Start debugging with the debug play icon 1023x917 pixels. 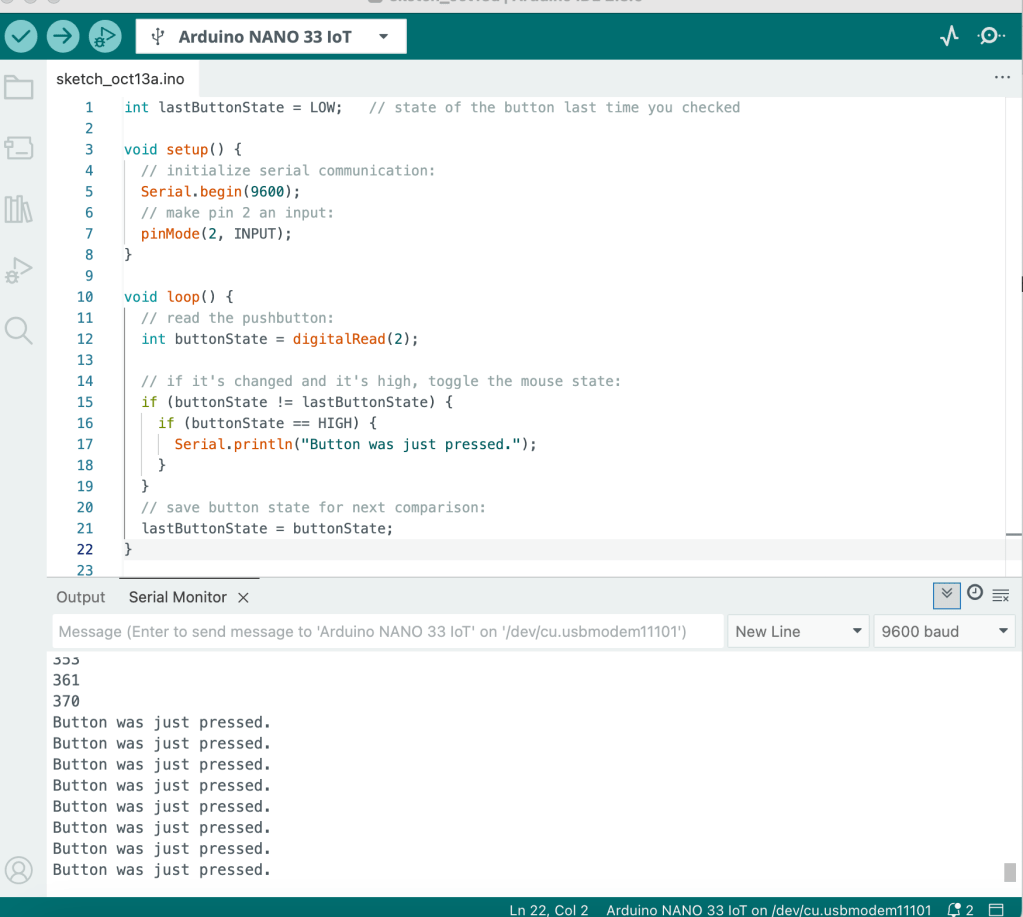(x=104, y=37)
